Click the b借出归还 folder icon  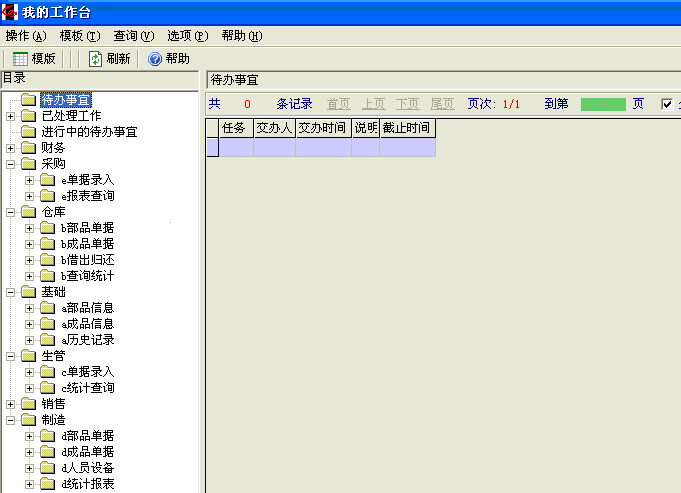pos(47,260)
